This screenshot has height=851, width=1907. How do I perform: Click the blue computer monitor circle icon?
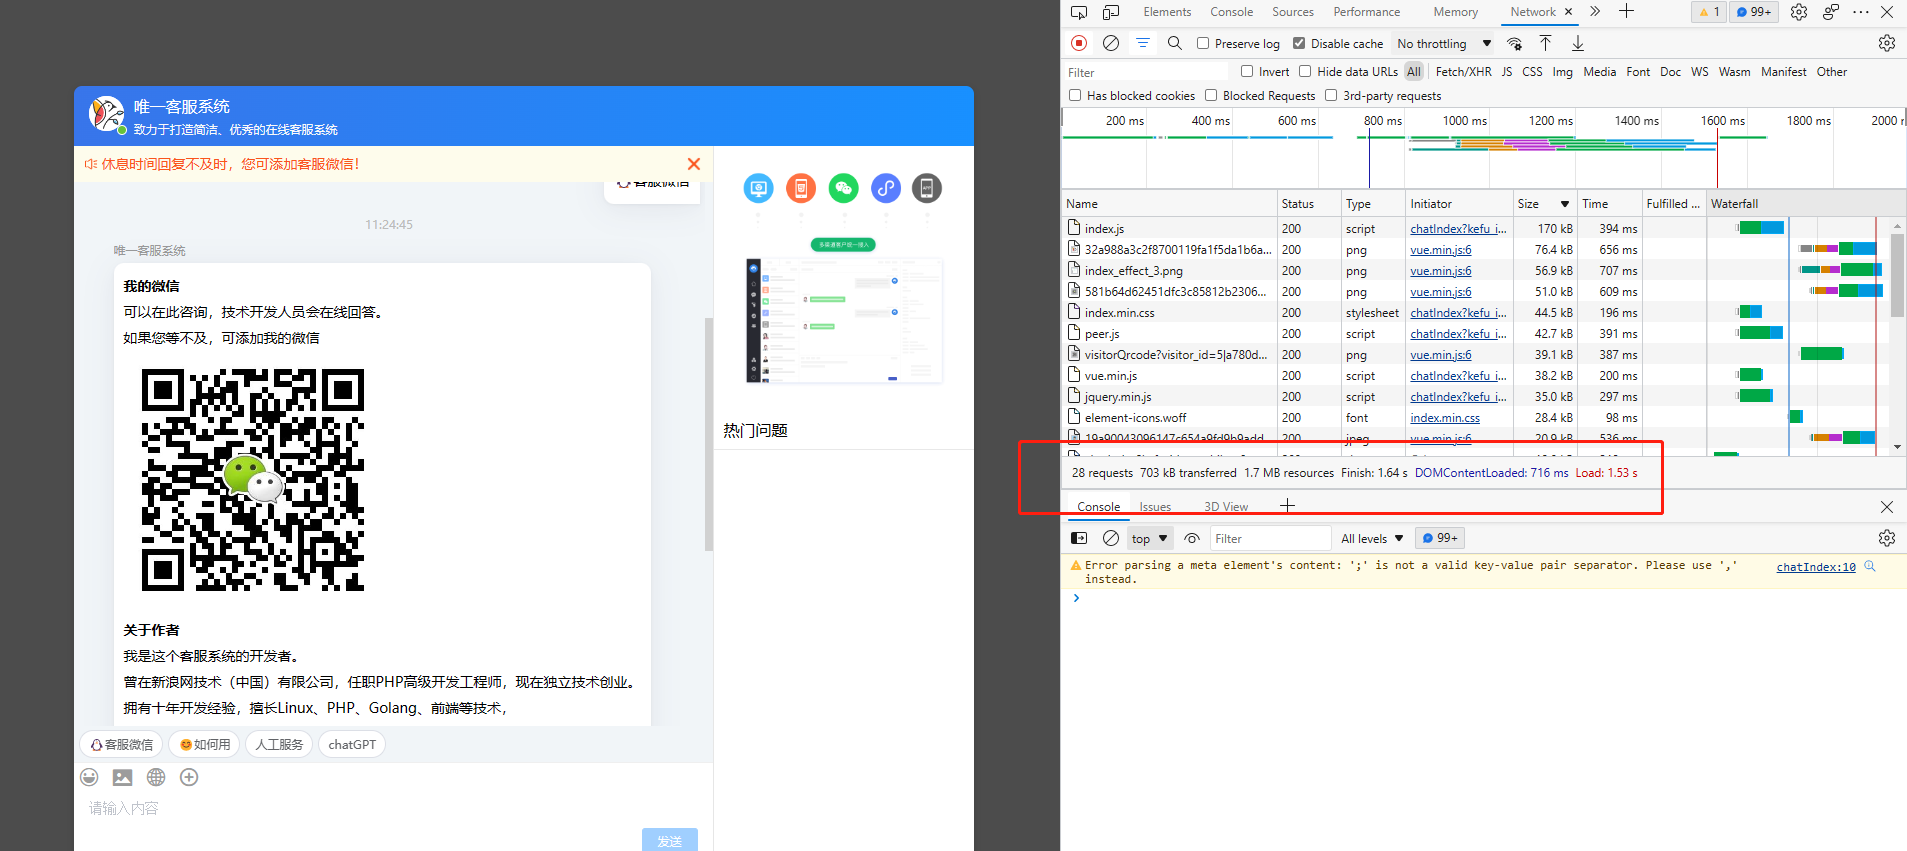click(x=759, y=188)
